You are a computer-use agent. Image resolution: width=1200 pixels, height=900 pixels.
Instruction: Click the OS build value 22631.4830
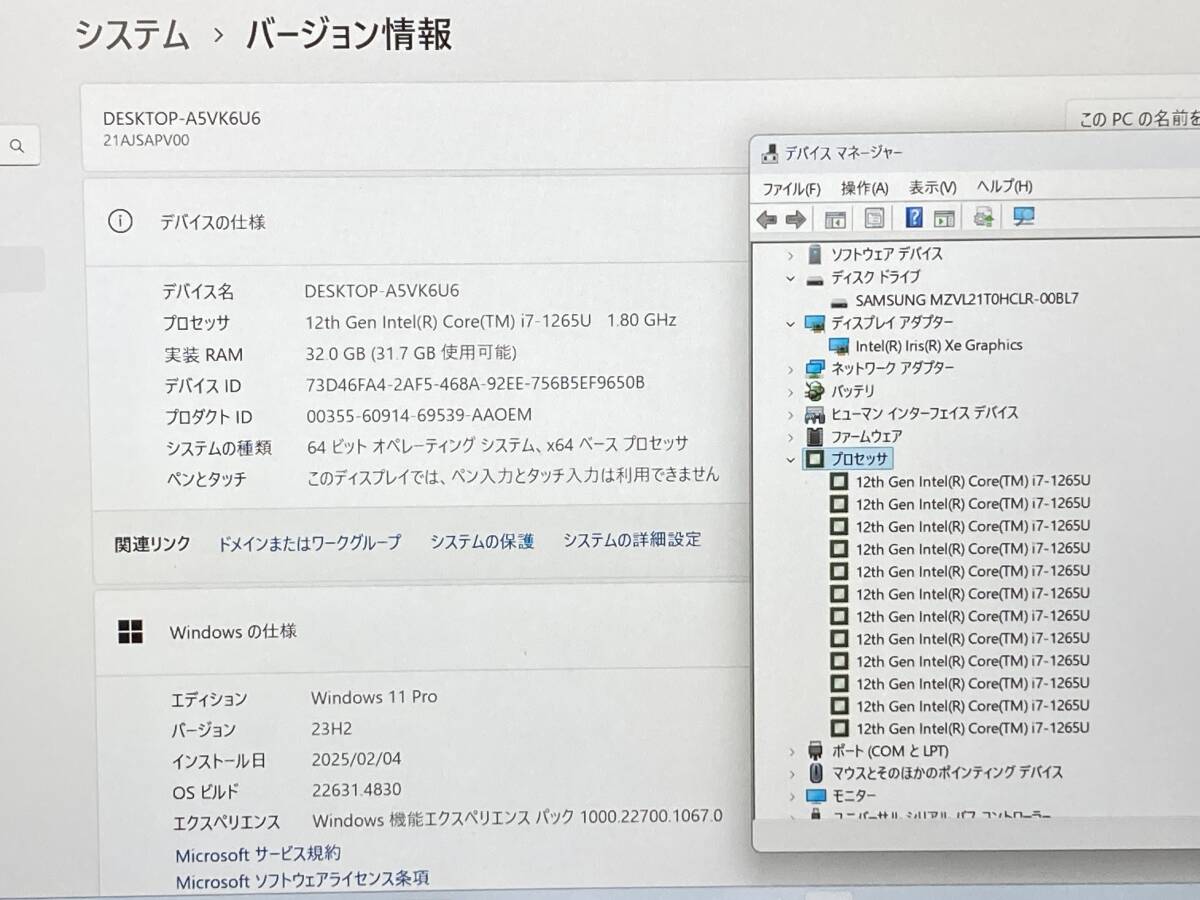pyautogui.click(x=356, y=790)
